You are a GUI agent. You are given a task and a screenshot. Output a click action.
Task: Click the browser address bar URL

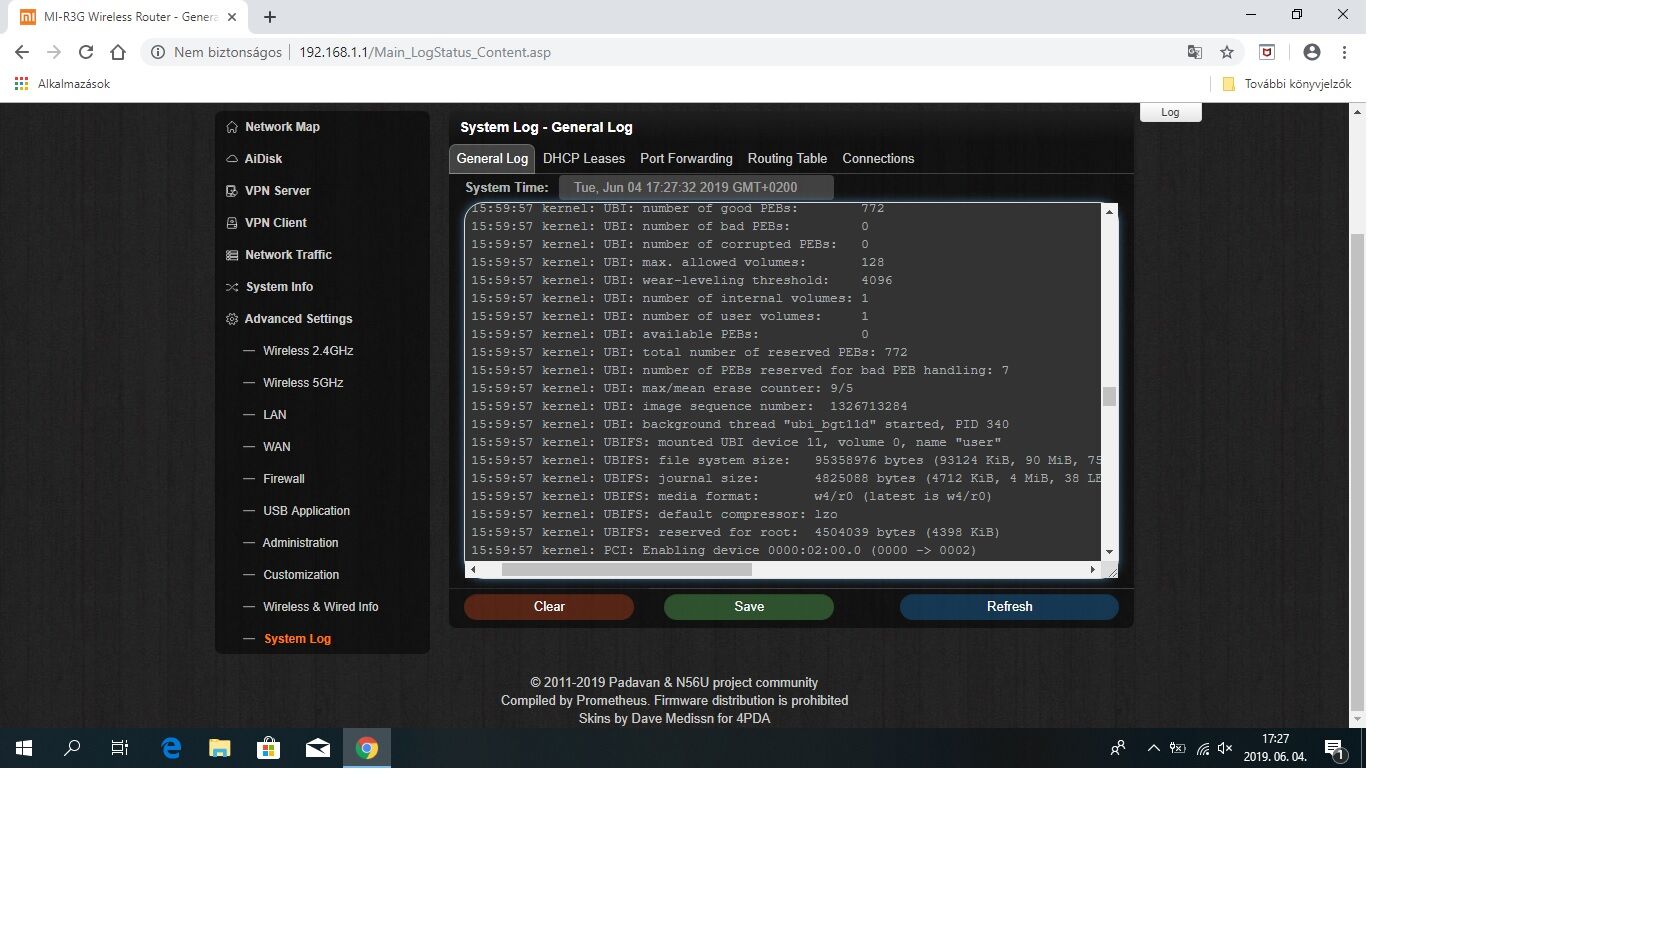(425, 52)
